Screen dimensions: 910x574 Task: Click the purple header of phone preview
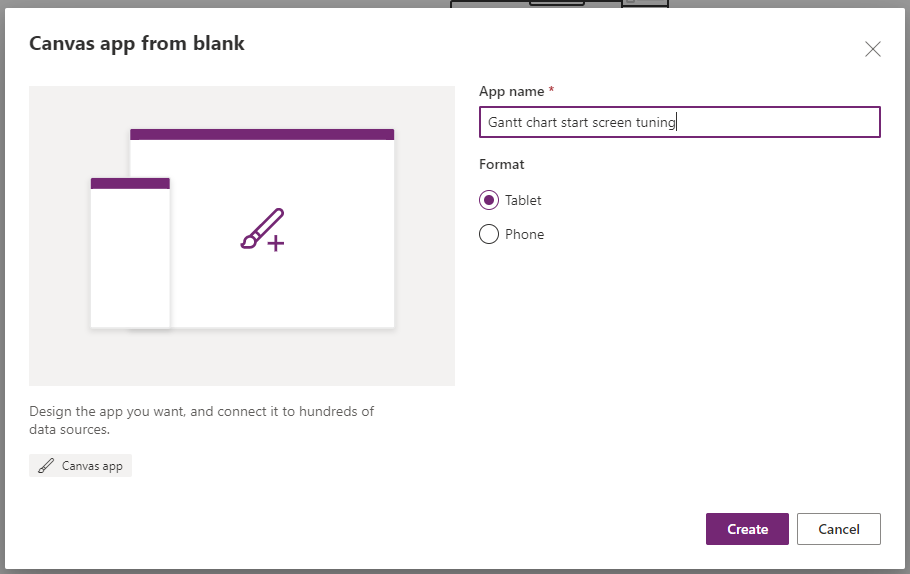130,183
